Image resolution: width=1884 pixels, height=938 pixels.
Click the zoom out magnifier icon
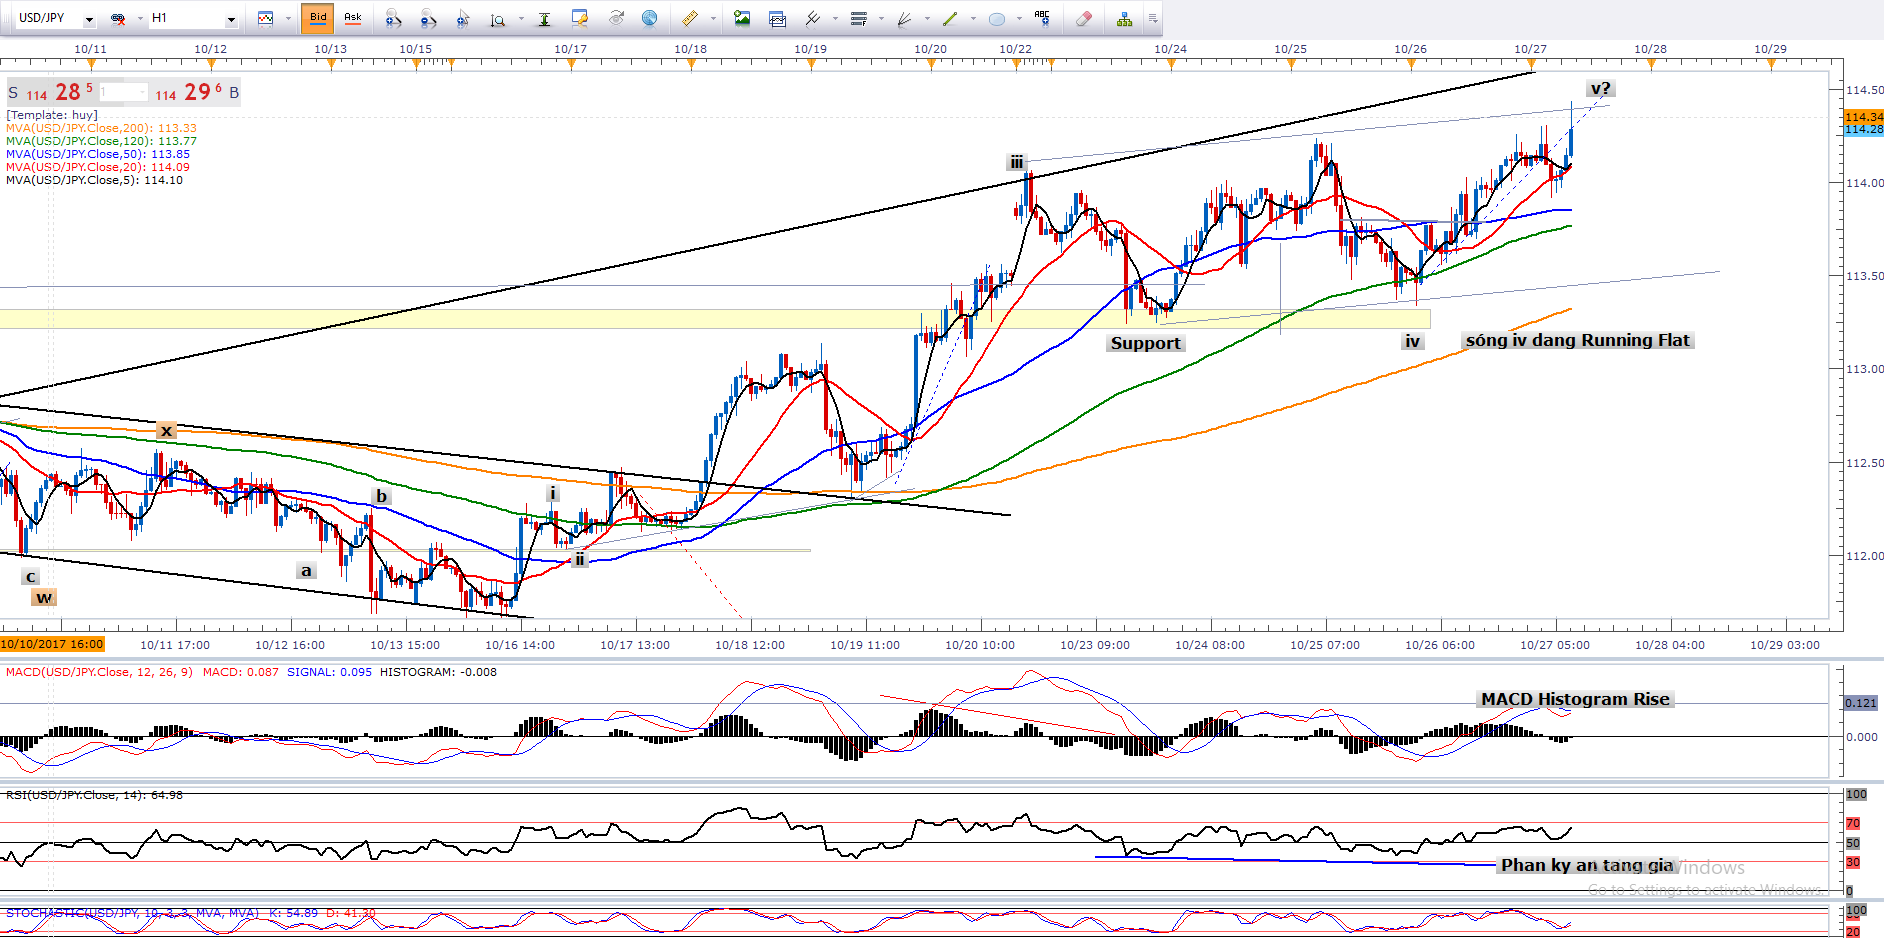click(428, 18)
